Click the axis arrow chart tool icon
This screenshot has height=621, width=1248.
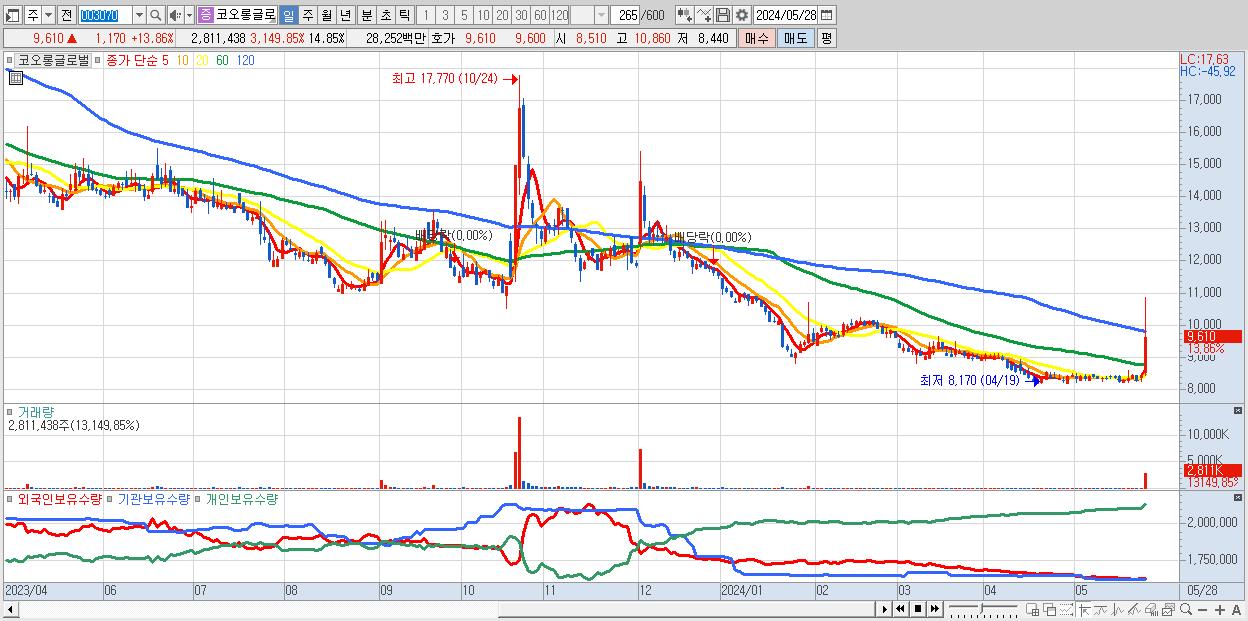1084,609
